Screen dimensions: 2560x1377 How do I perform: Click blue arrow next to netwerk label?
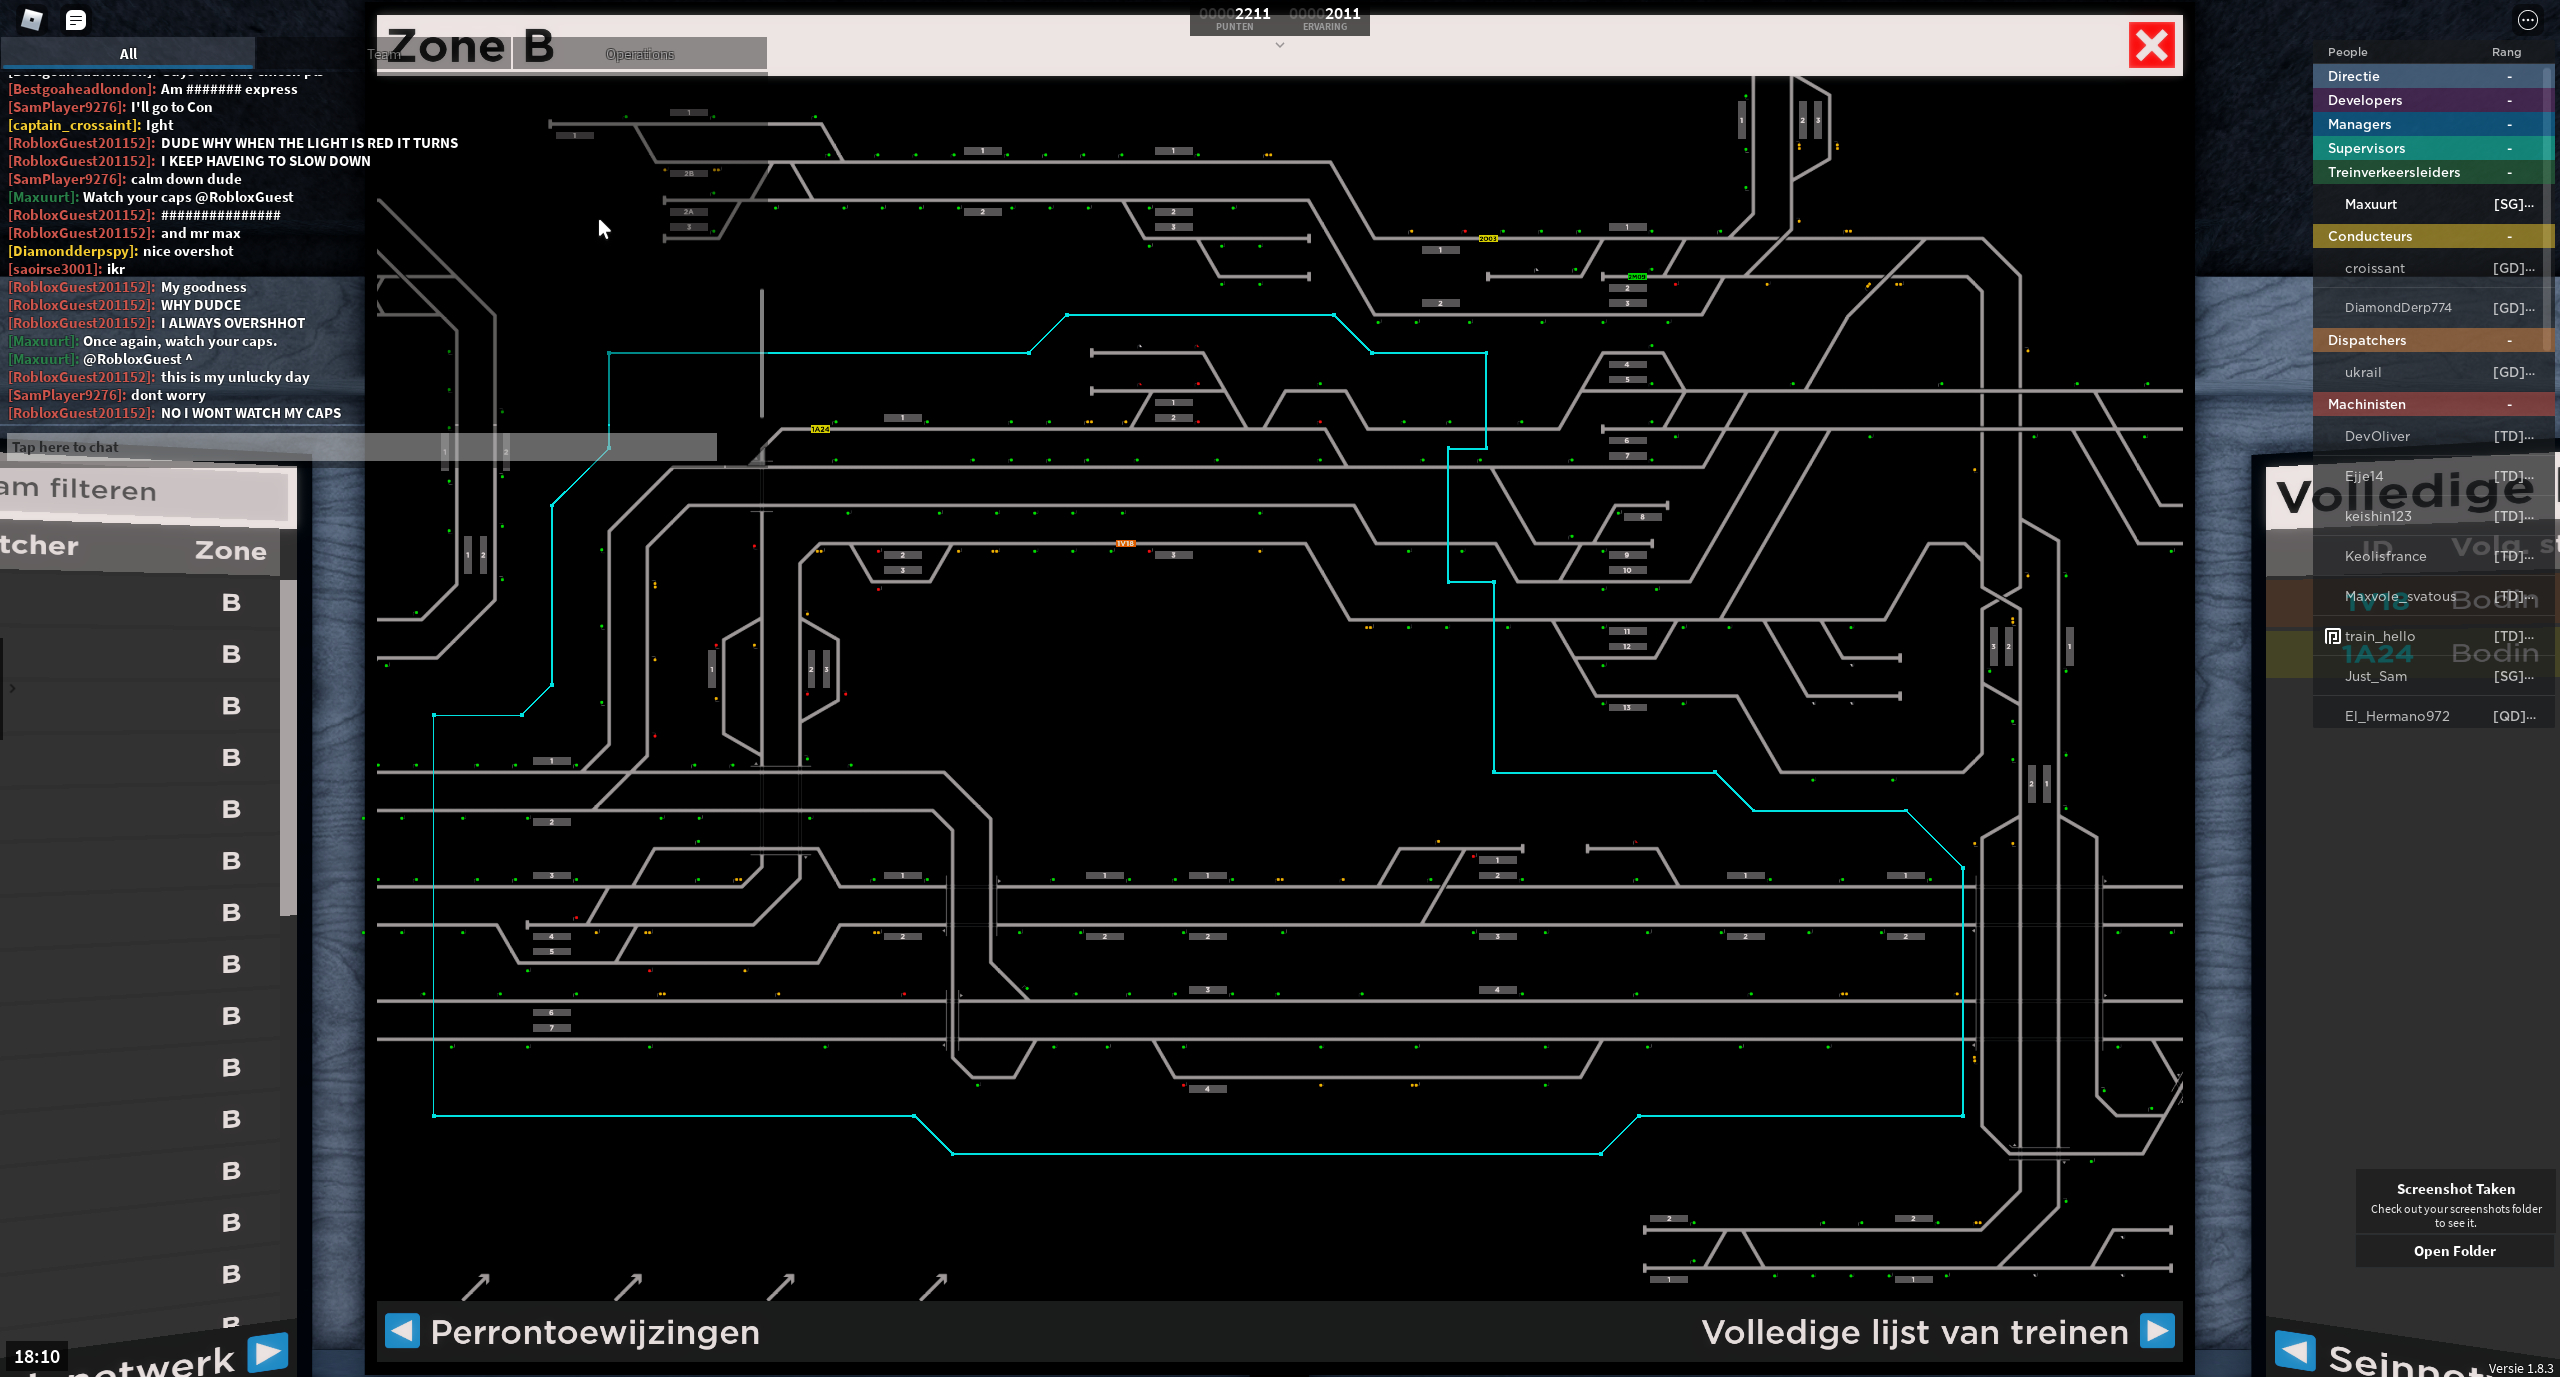click(x=268, y=1353)
